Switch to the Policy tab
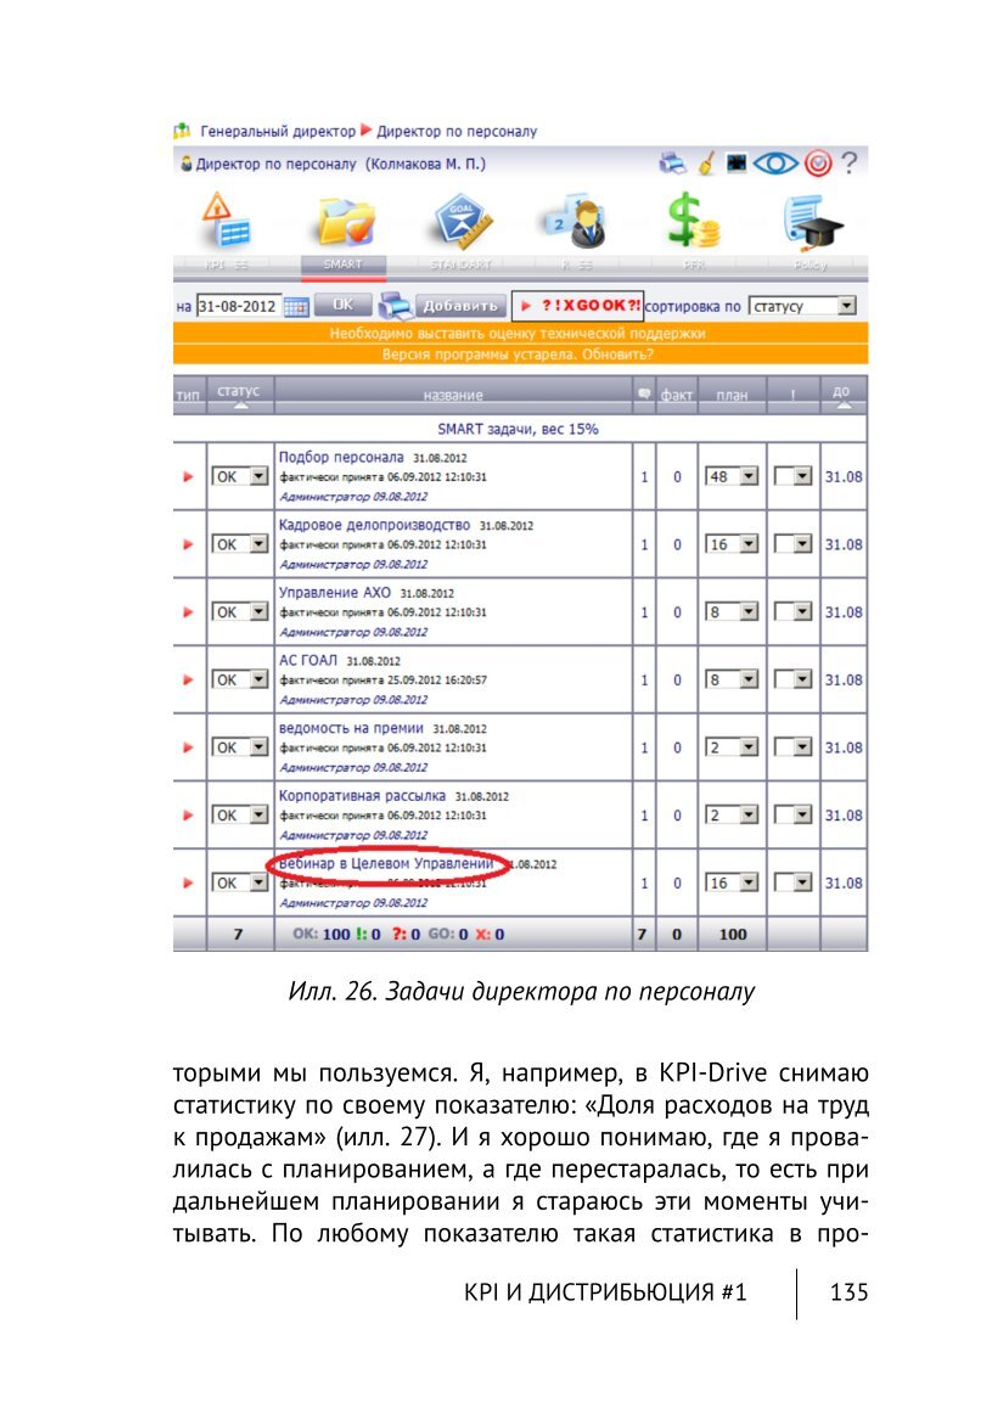Screen dimensions: 1000x1414 (x=810, y=265)
